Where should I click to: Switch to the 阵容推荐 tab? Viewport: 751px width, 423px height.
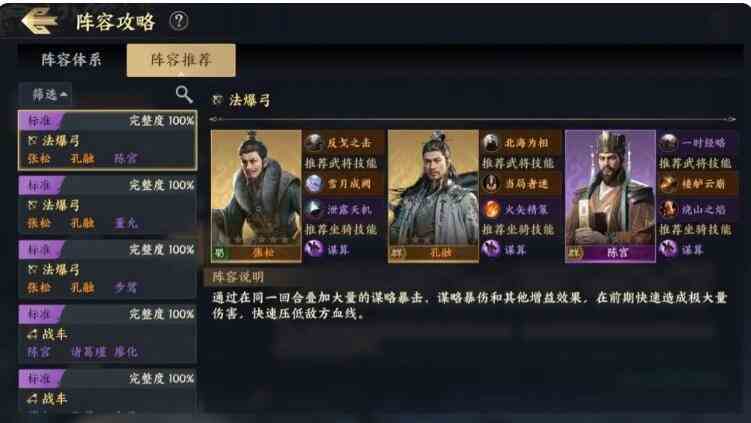[x=181, y=60]
